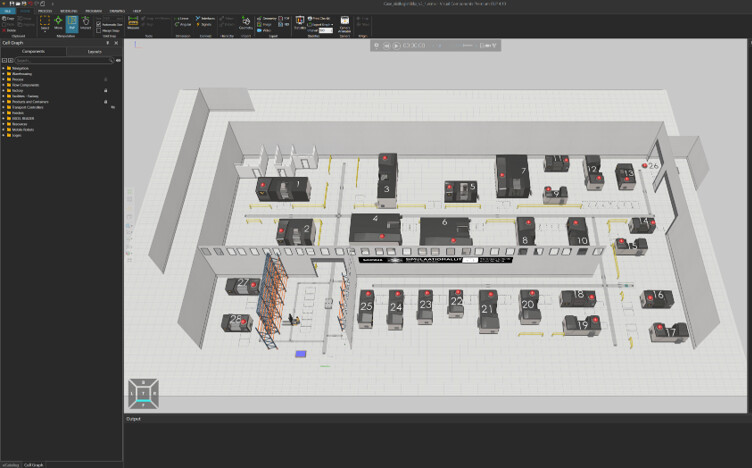The image size is (752, 468).
Task: Click the save icon in quick access toolbar
Action: [12, 3]
